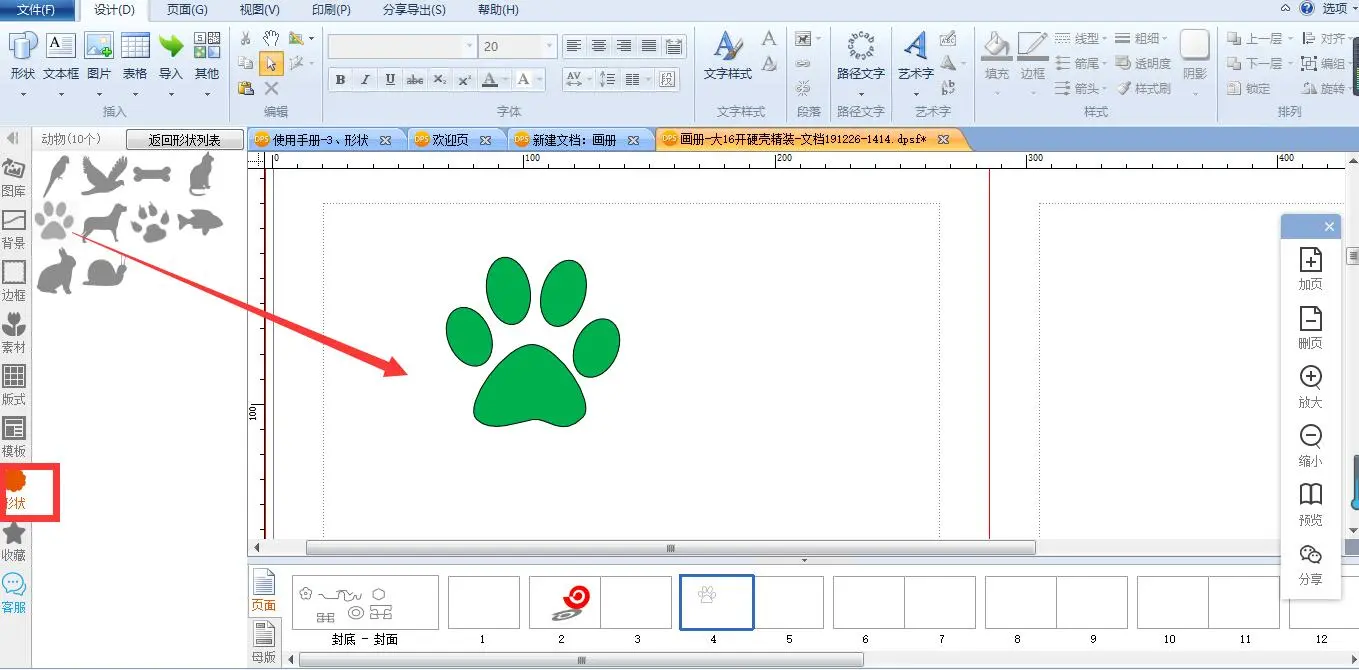Expand the font name combo box
The image size is (1359, 670).
[x=469, y=47]
